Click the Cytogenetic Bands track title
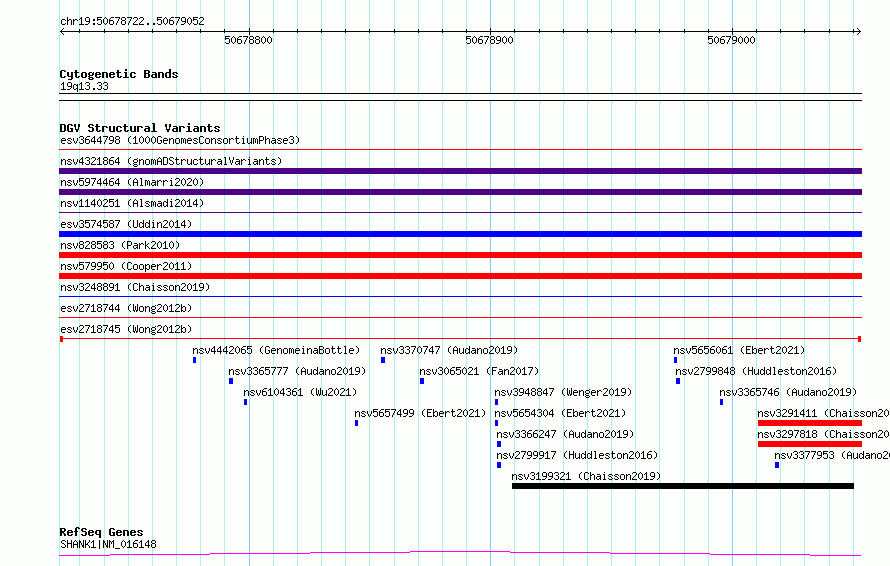 119,74
